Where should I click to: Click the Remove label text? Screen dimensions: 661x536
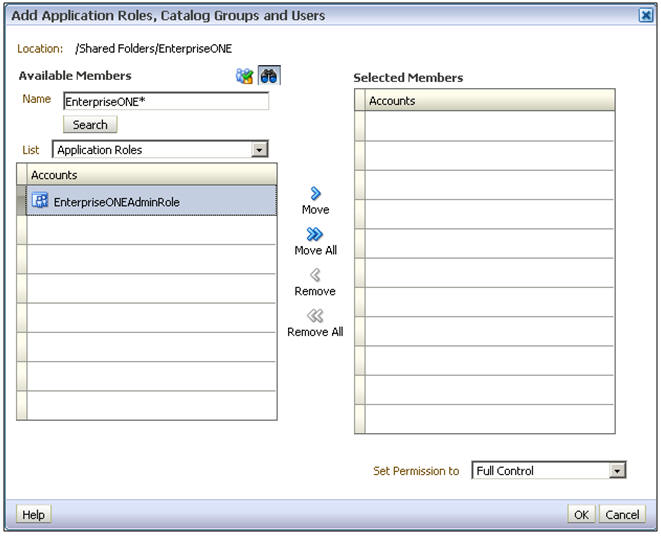click(x=315, y=291)
